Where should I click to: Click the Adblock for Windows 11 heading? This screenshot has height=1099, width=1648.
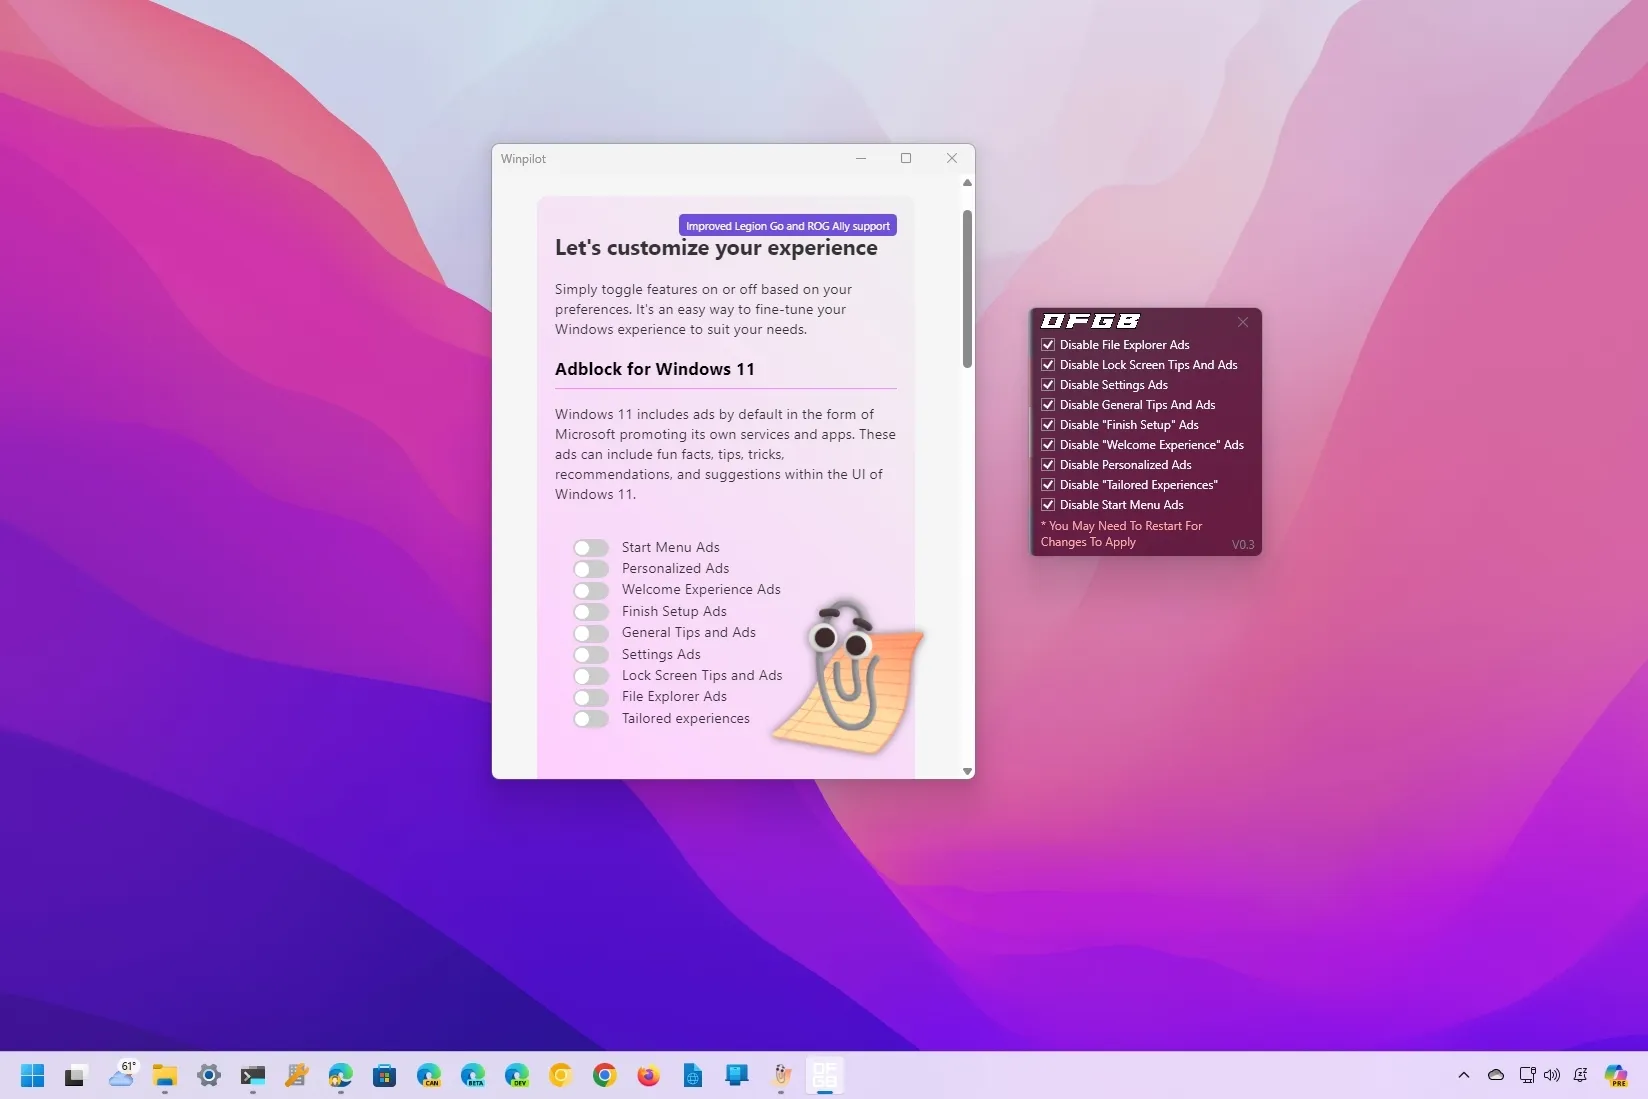[655, 369]
